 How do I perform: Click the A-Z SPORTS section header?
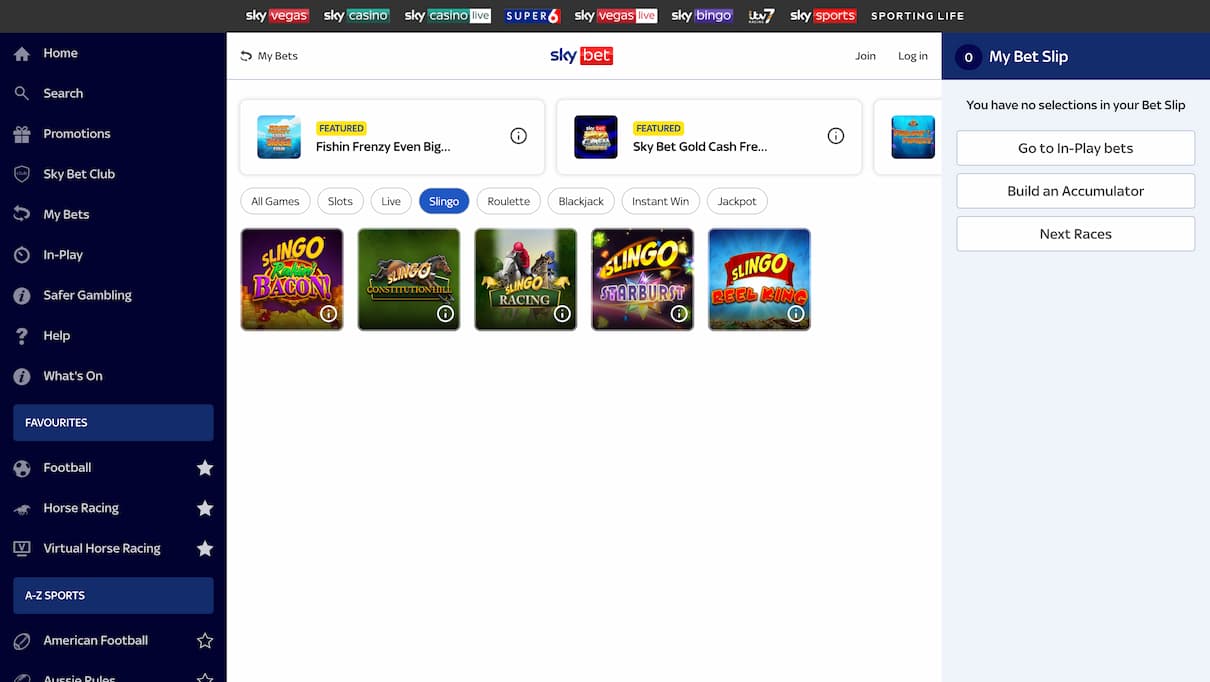[113, 596]
